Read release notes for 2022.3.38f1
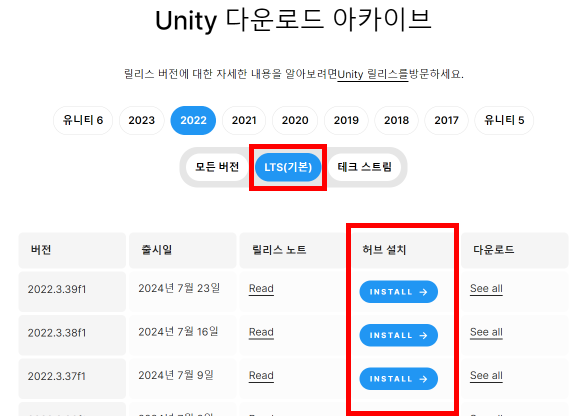The image size is (580, 416). [x=261, y=332]
